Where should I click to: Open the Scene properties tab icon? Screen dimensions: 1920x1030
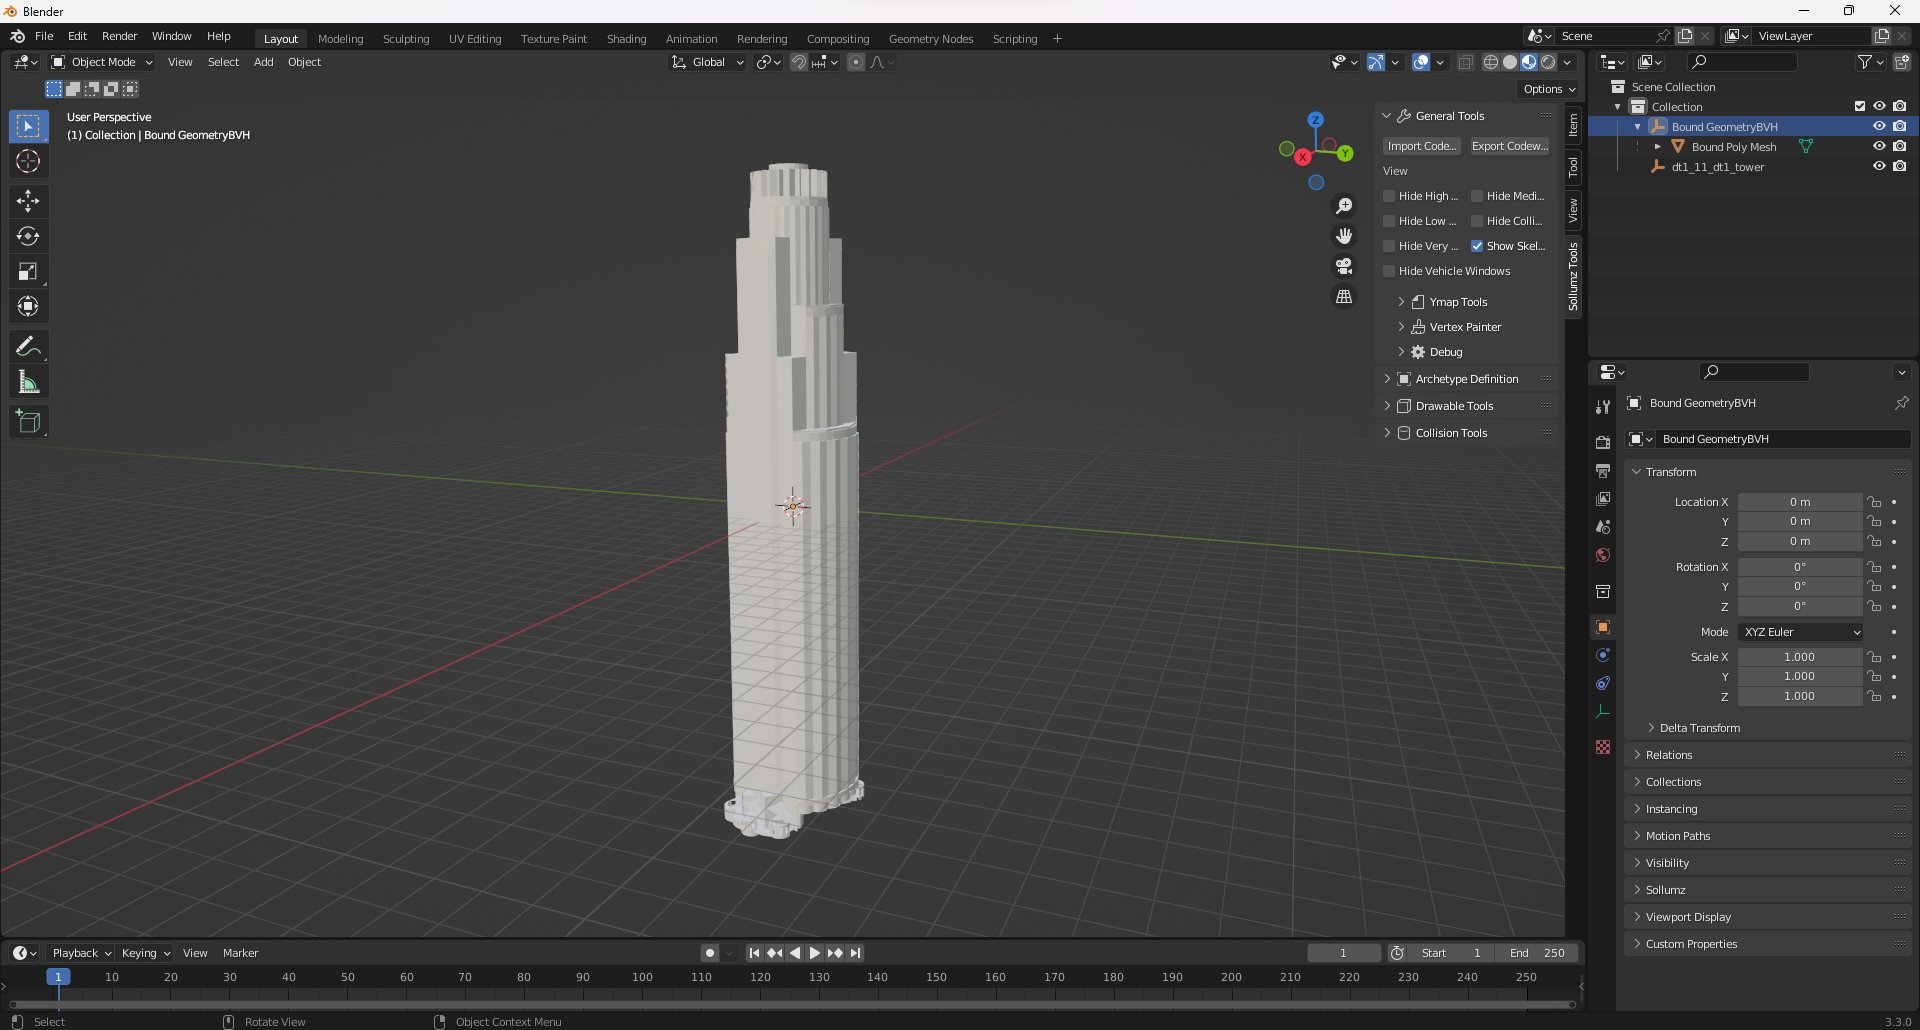(x=1603, y=527)
